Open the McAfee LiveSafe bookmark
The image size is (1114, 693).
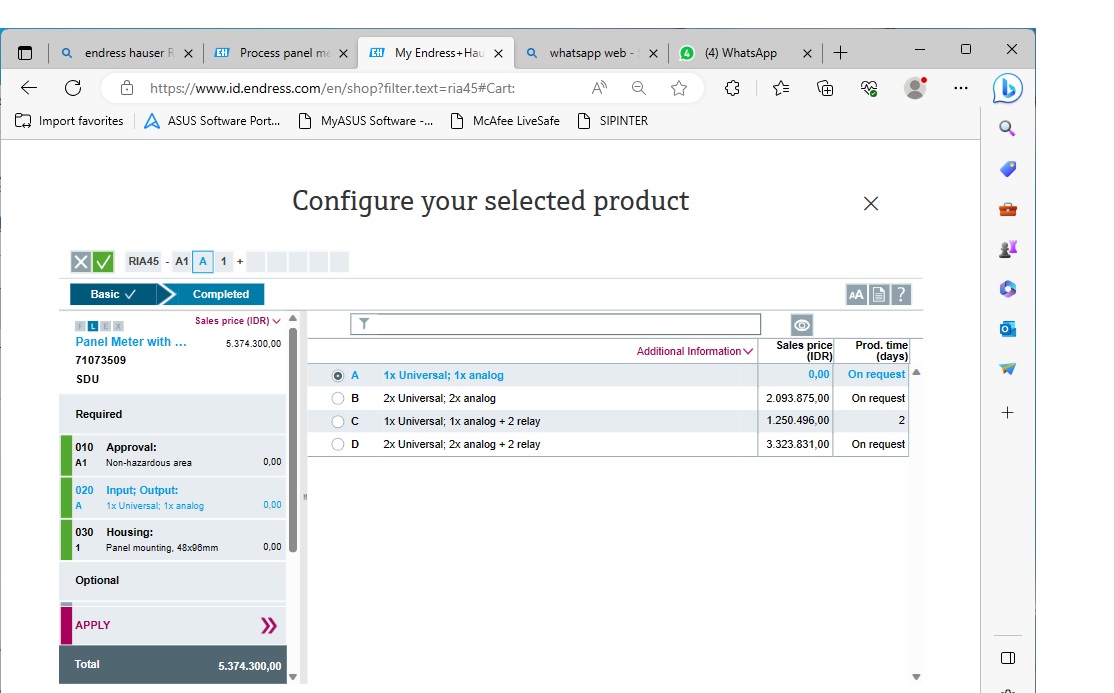pos(505,121)
